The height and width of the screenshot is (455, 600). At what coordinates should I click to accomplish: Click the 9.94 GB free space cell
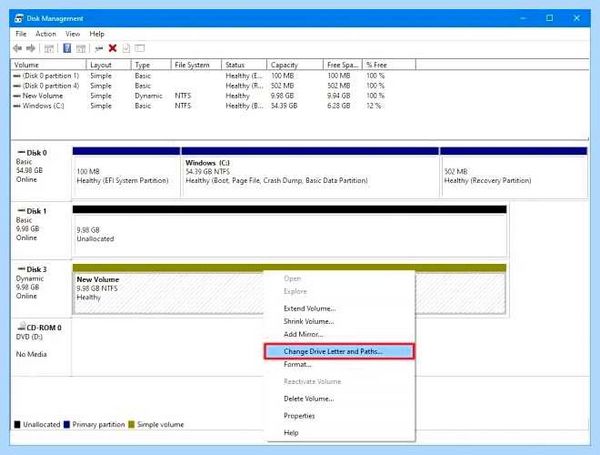(339, 96)
